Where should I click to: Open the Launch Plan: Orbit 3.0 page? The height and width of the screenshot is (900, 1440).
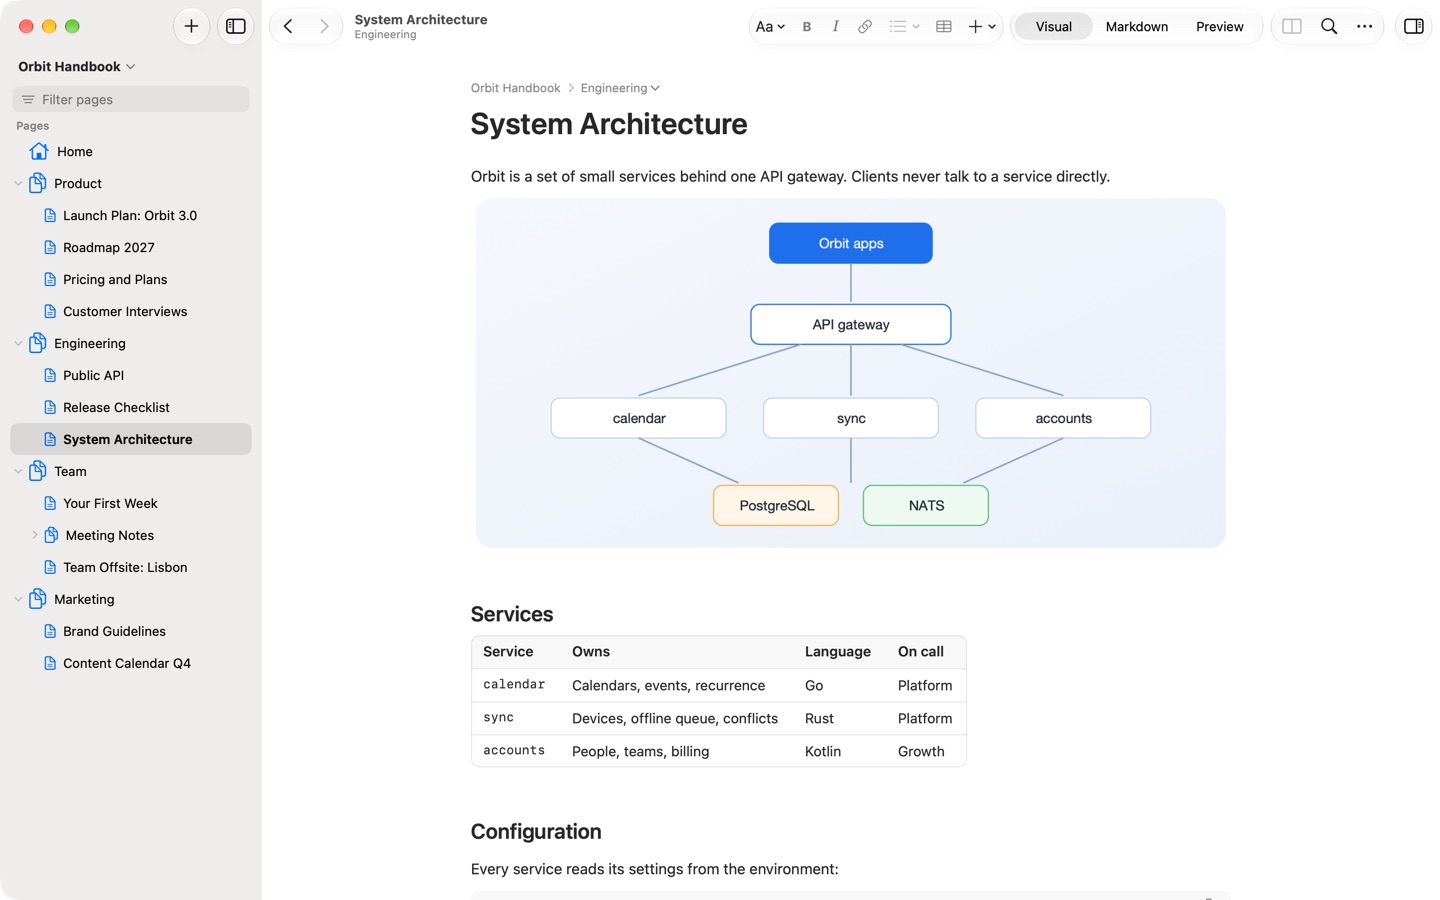coord(131,215)
